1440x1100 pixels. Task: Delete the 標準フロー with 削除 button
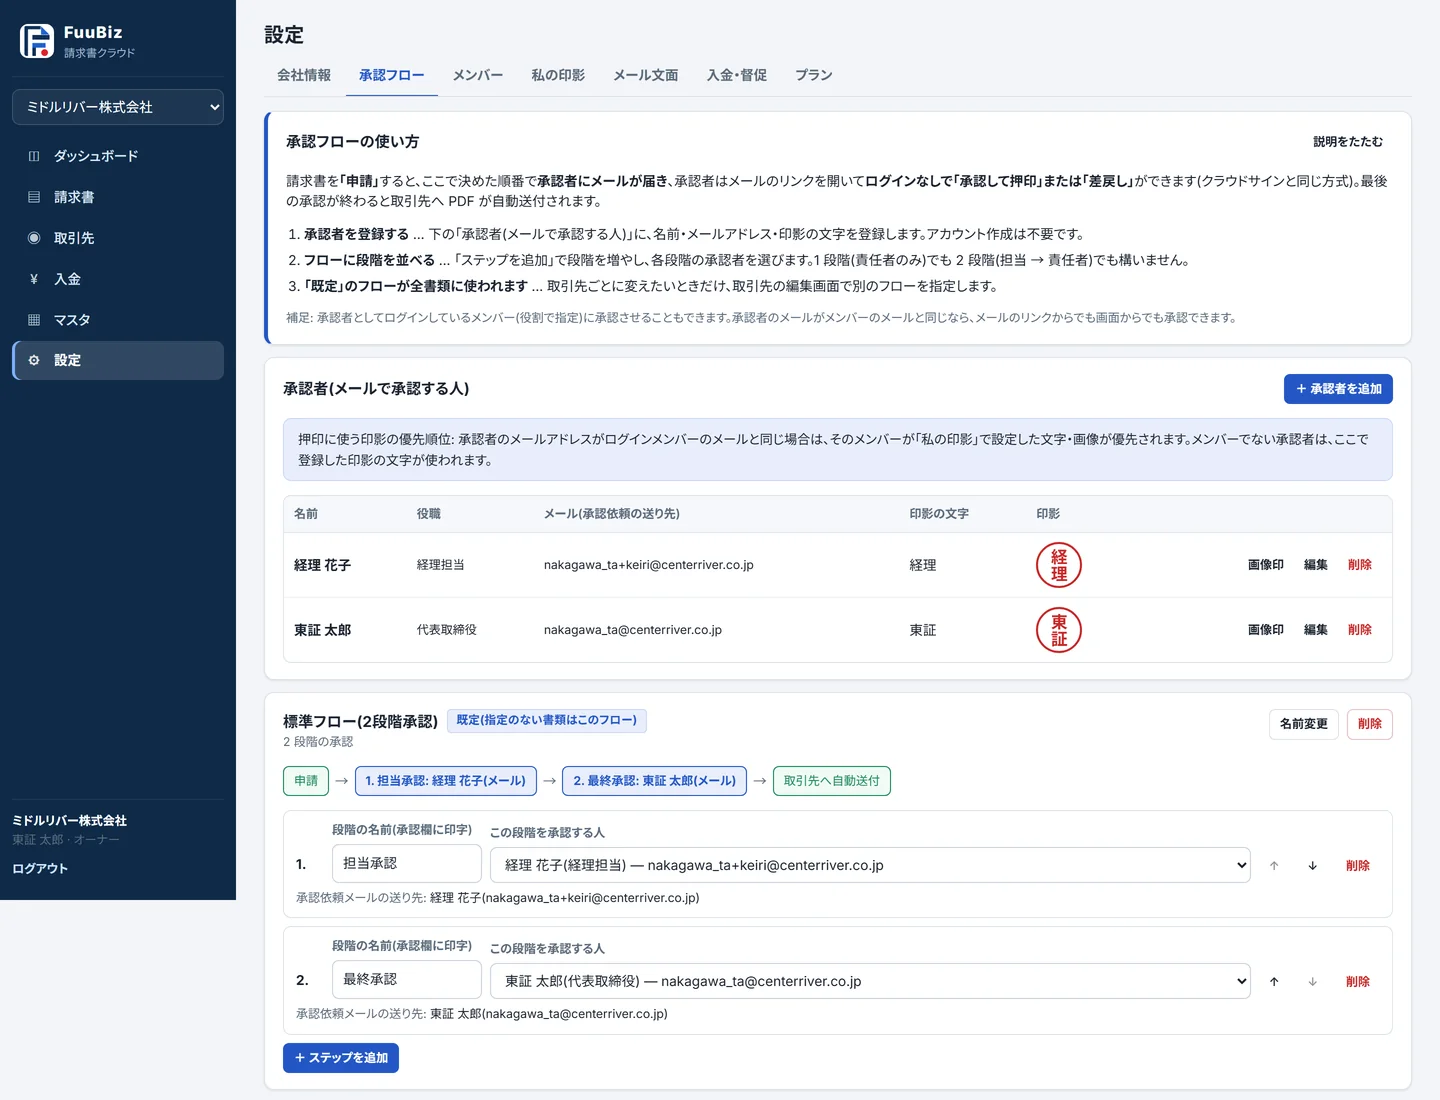pos(1370,724)
